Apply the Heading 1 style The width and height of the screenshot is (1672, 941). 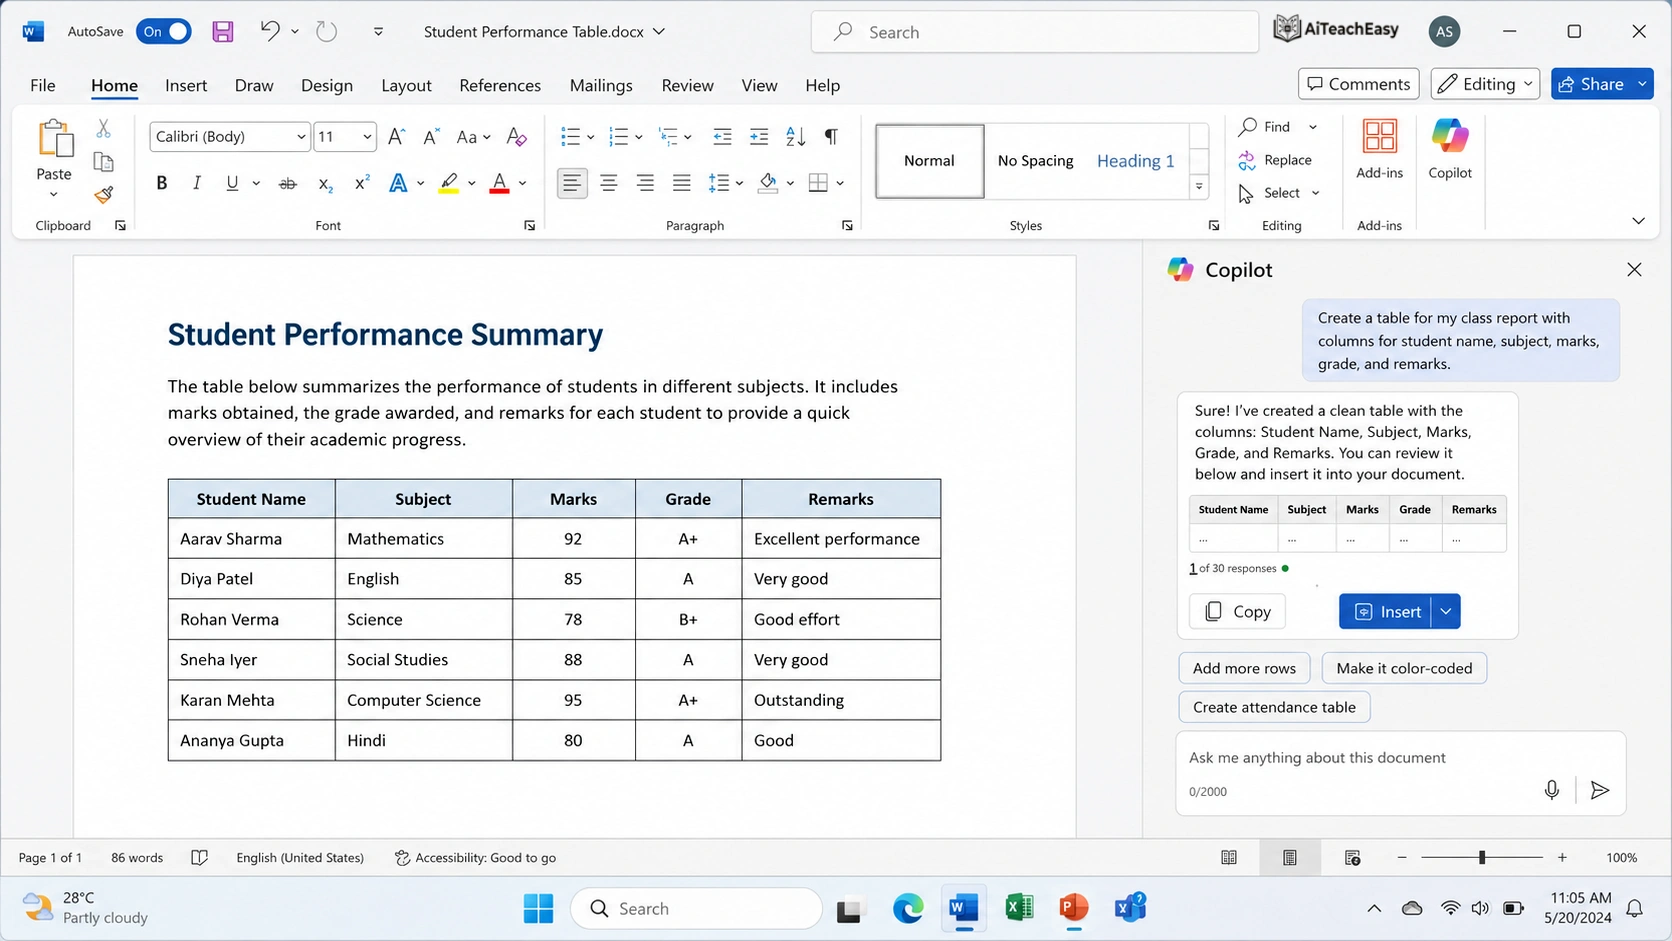[x=1135, y=161]
